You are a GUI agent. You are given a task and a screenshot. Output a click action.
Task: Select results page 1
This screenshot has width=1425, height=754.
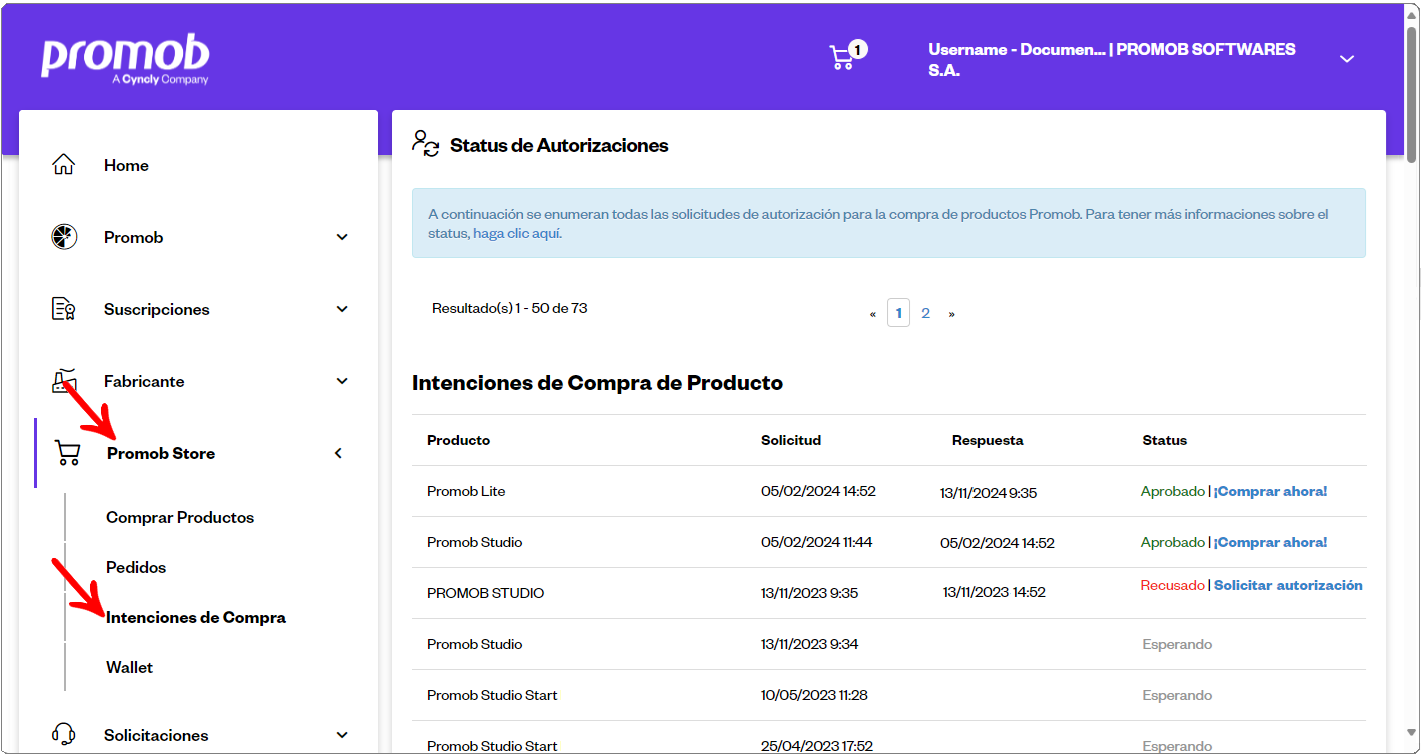coord(898,313)
